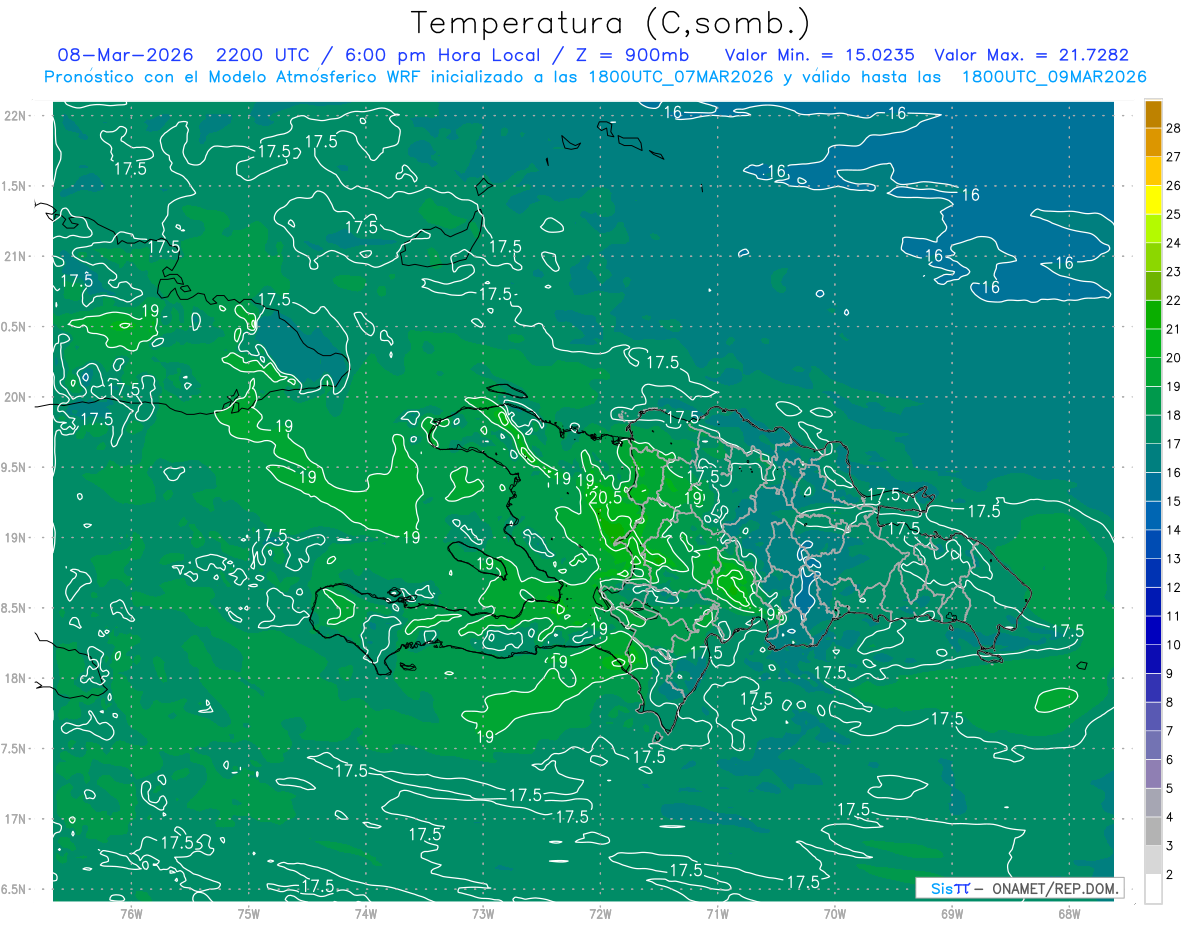
Task: Click 'Valor Max. = 21.7282' readout
Action: pyautogui.click(x=1031, y=56)
